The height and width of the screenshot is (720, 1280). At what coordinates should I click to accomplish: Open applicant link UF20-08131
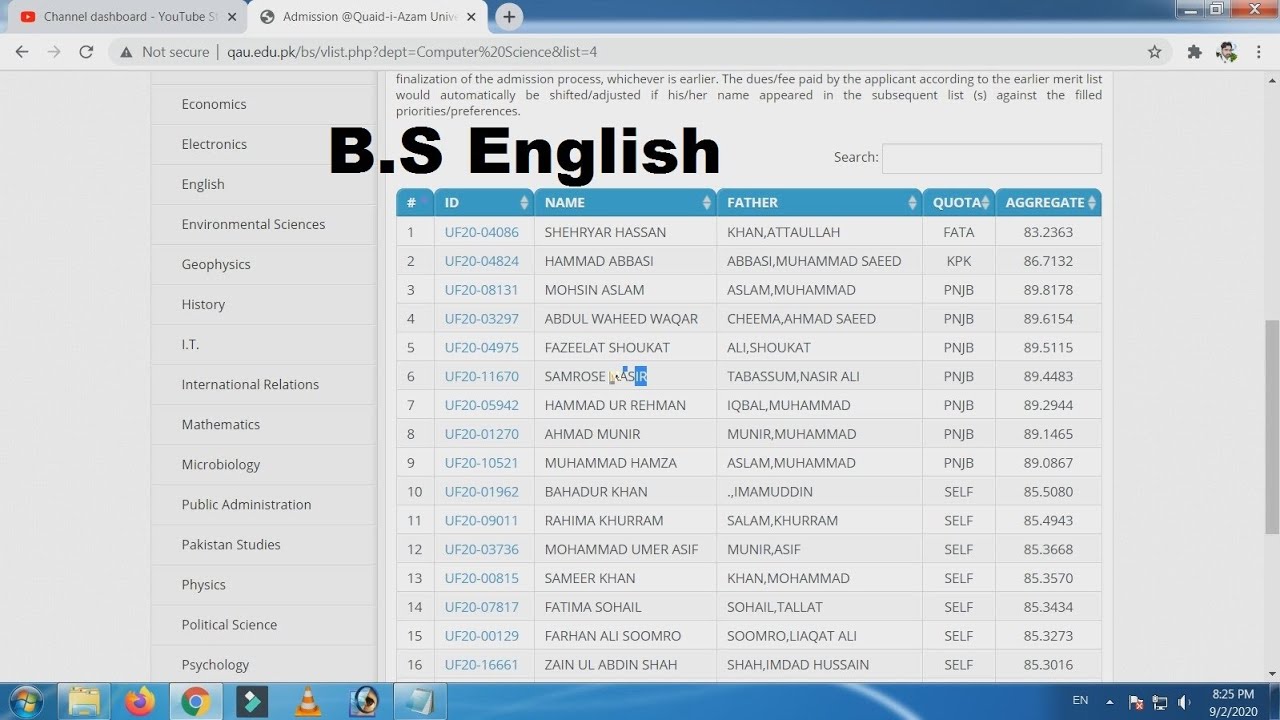tap(482, 290)
